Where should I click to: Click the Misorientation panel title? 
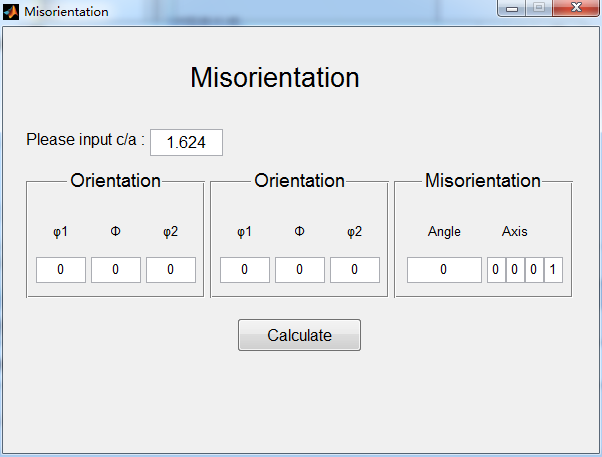(x=483, y=181)
